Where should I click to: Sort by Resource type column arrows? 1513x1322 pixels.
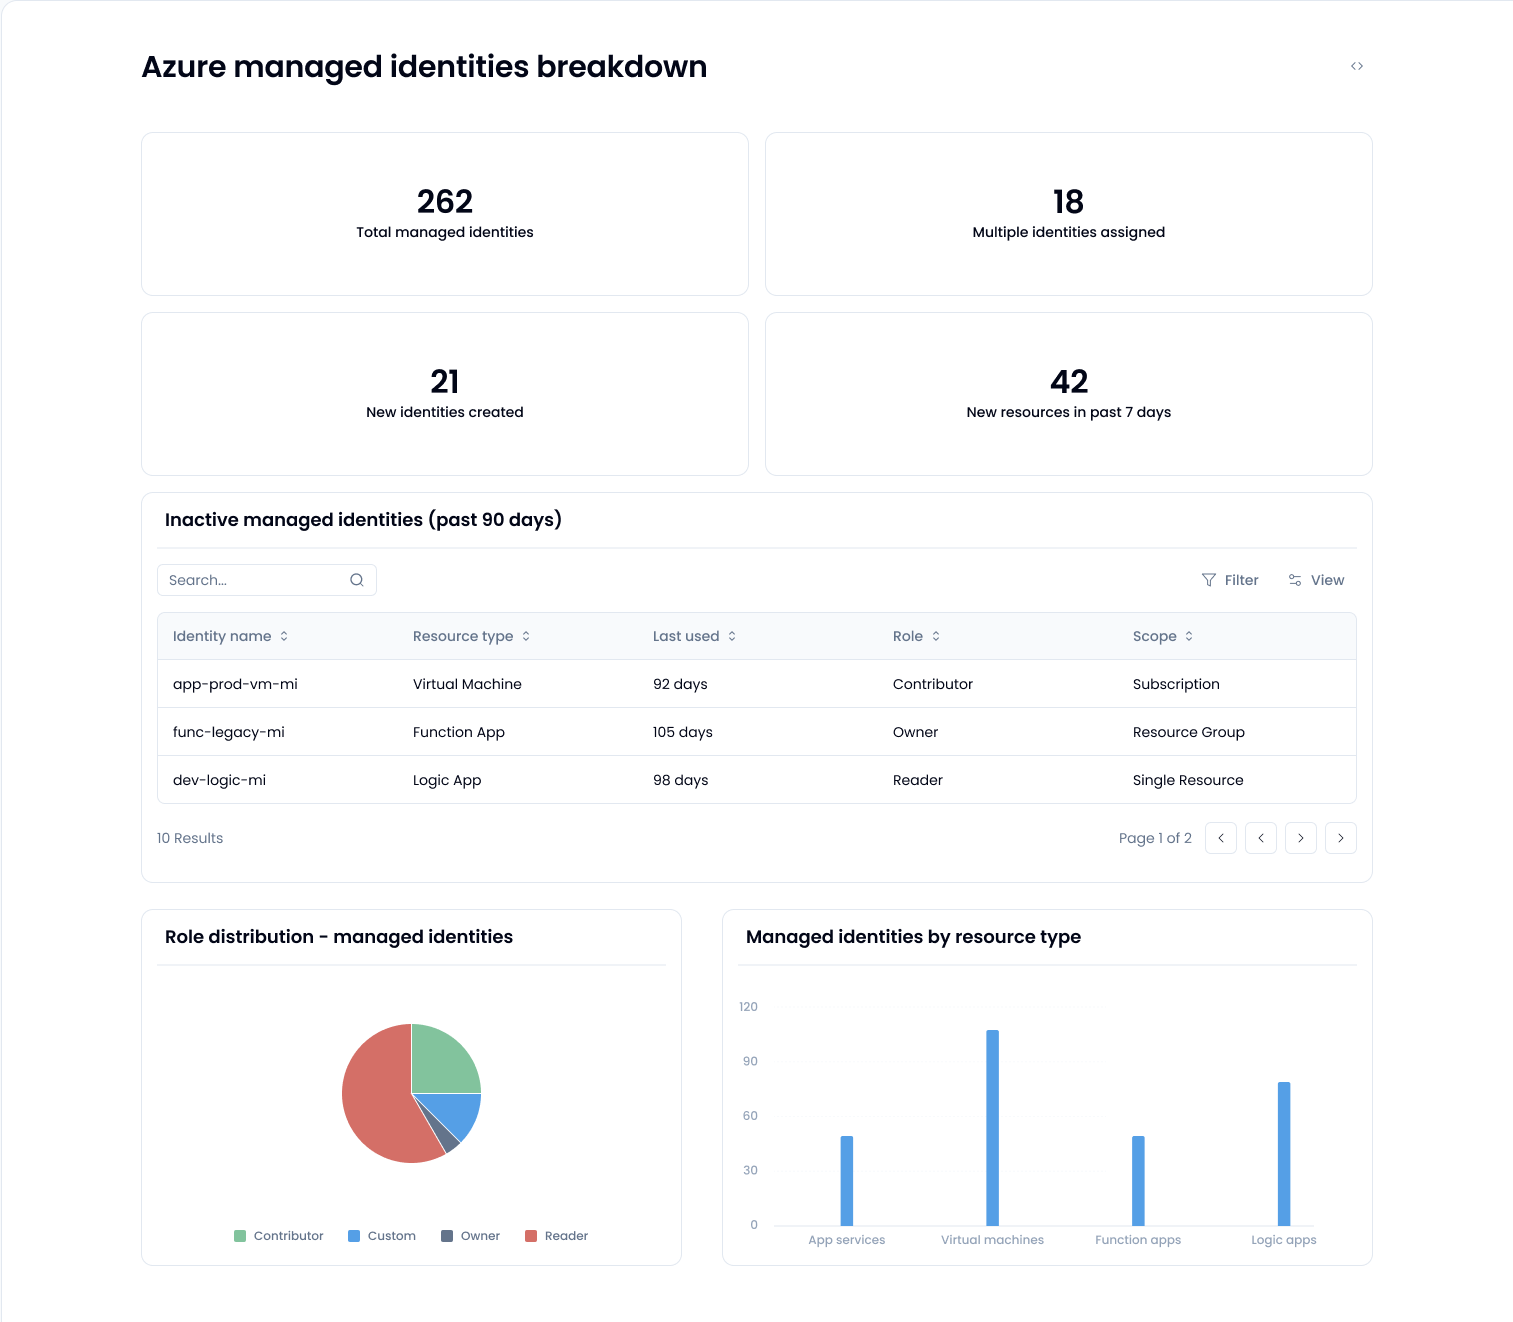point(526,636)
